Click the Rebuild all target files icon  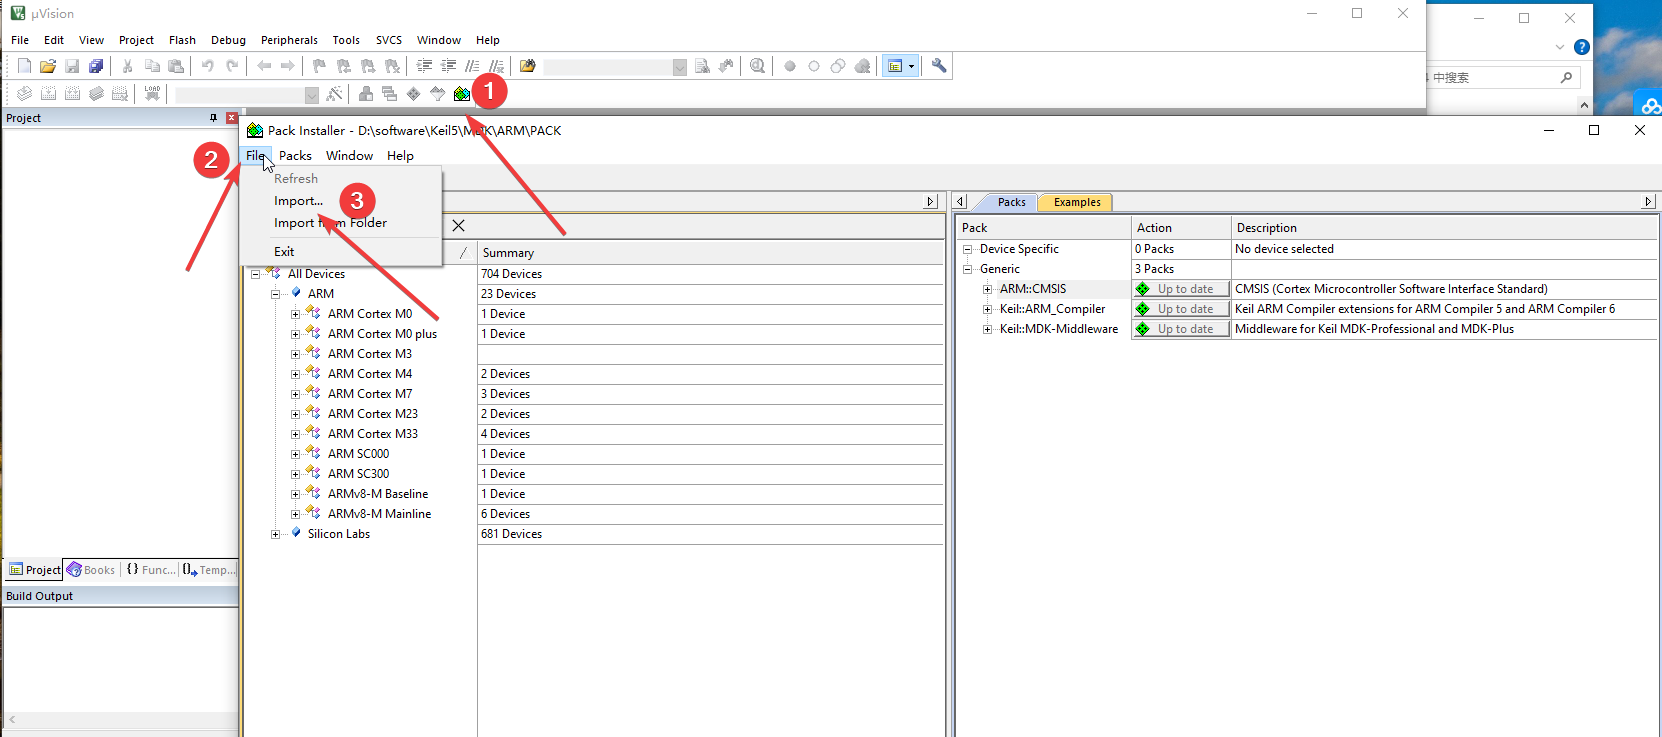pos(72,94)
